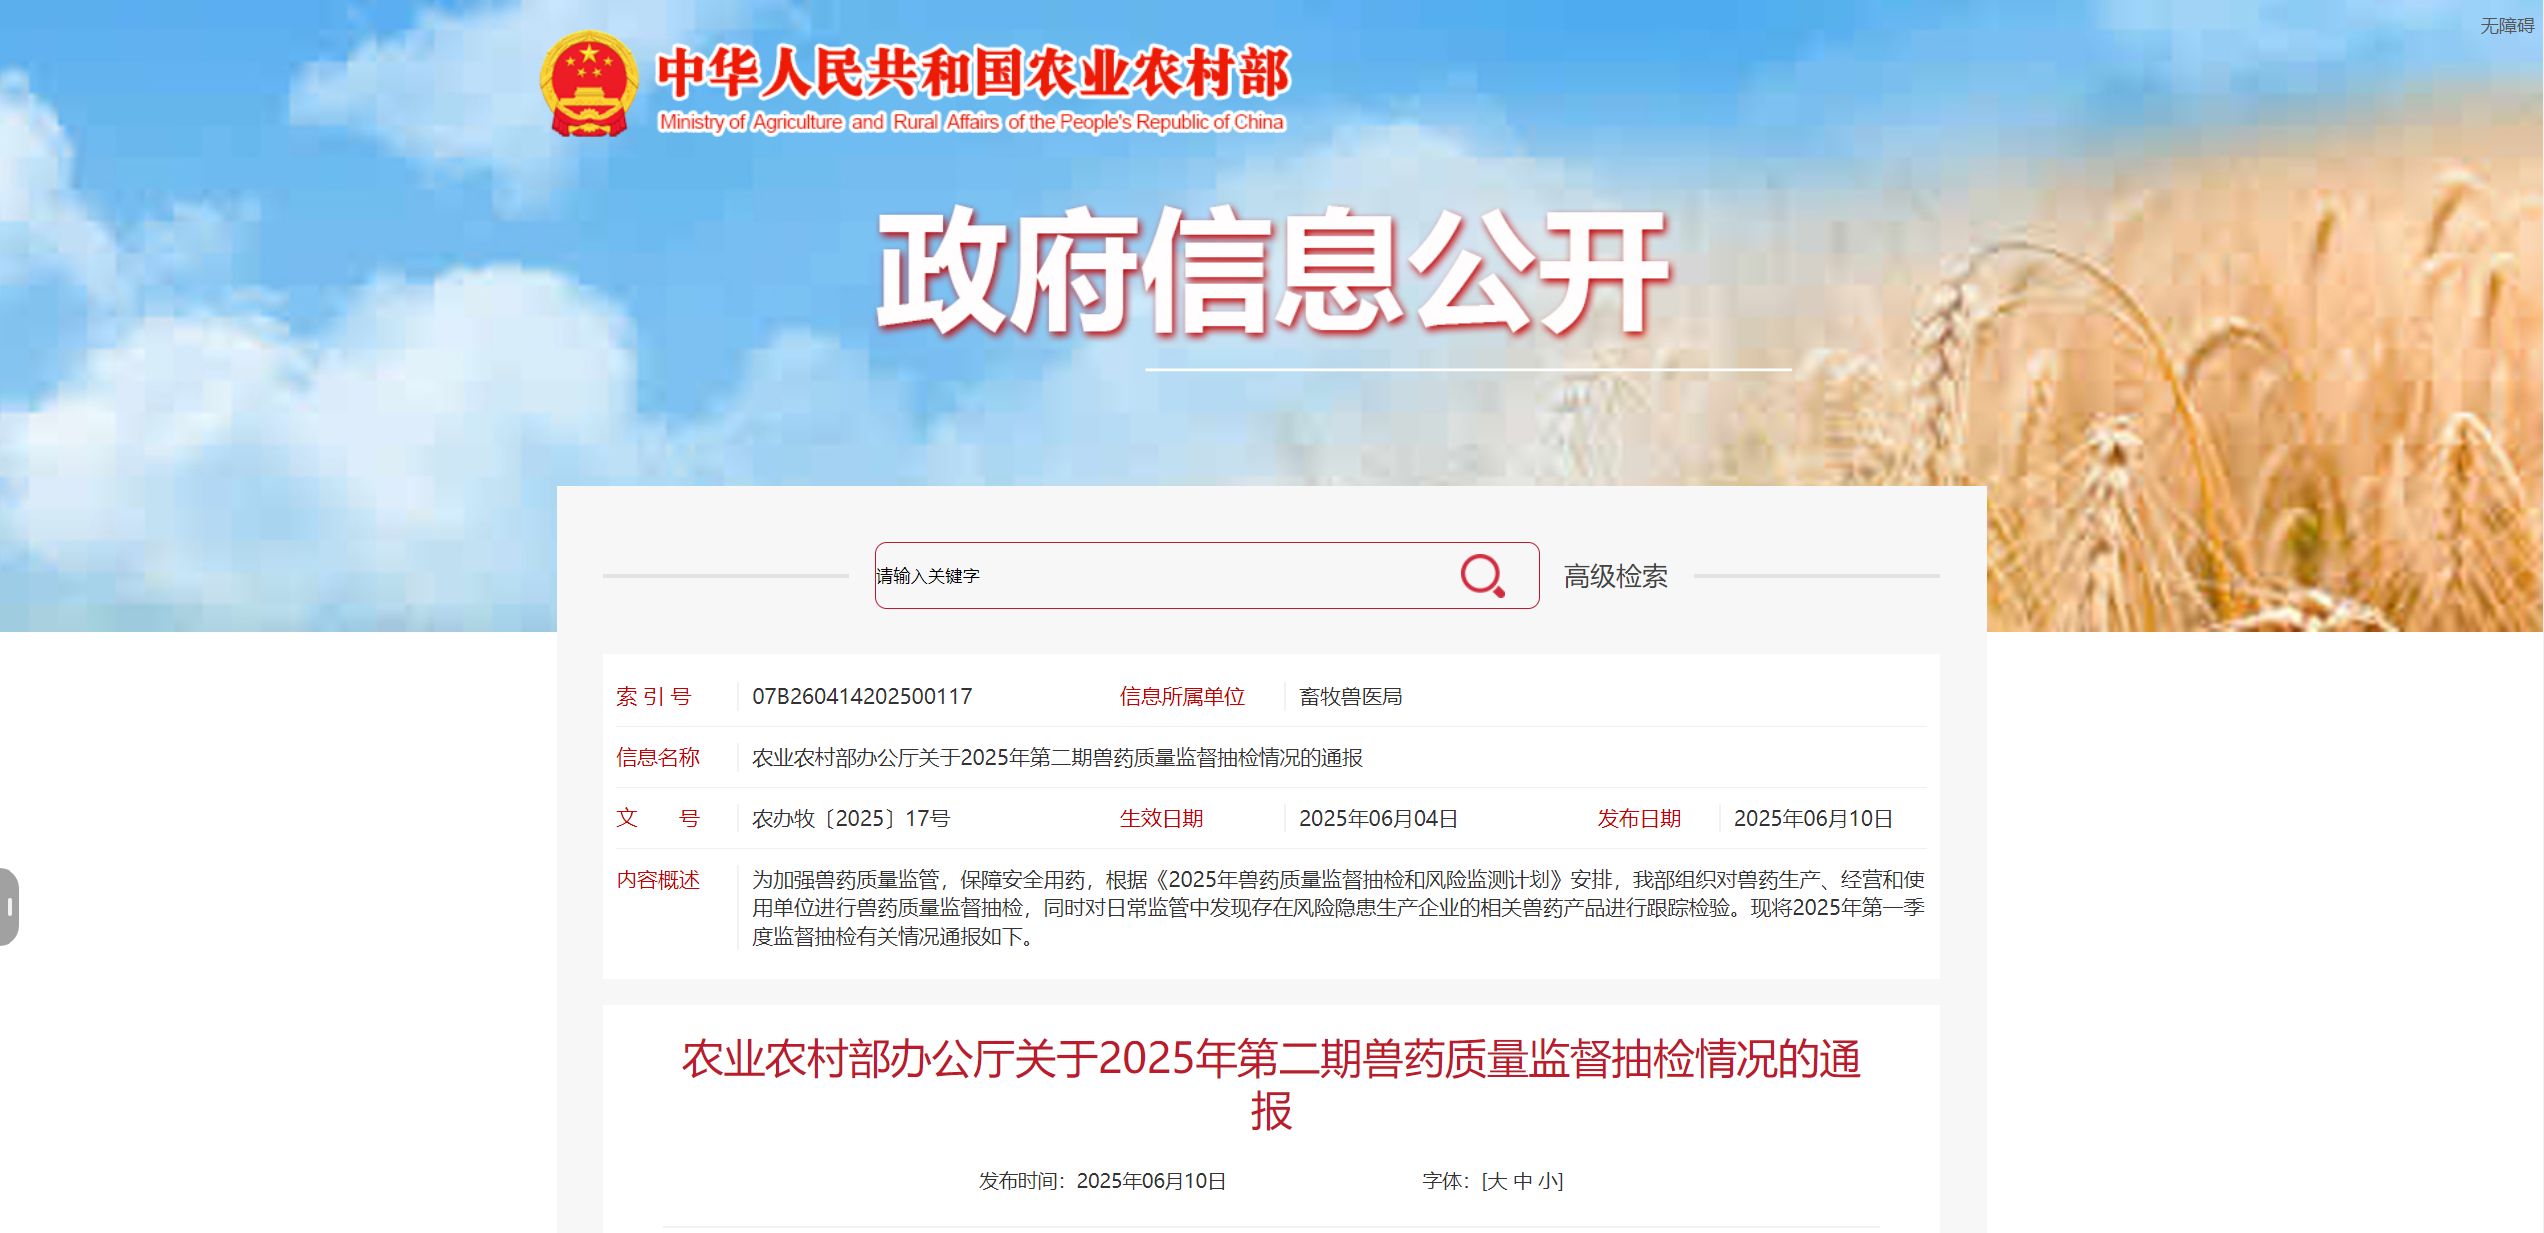Click the 信息所属单位 label

[x=1182, y=696]
